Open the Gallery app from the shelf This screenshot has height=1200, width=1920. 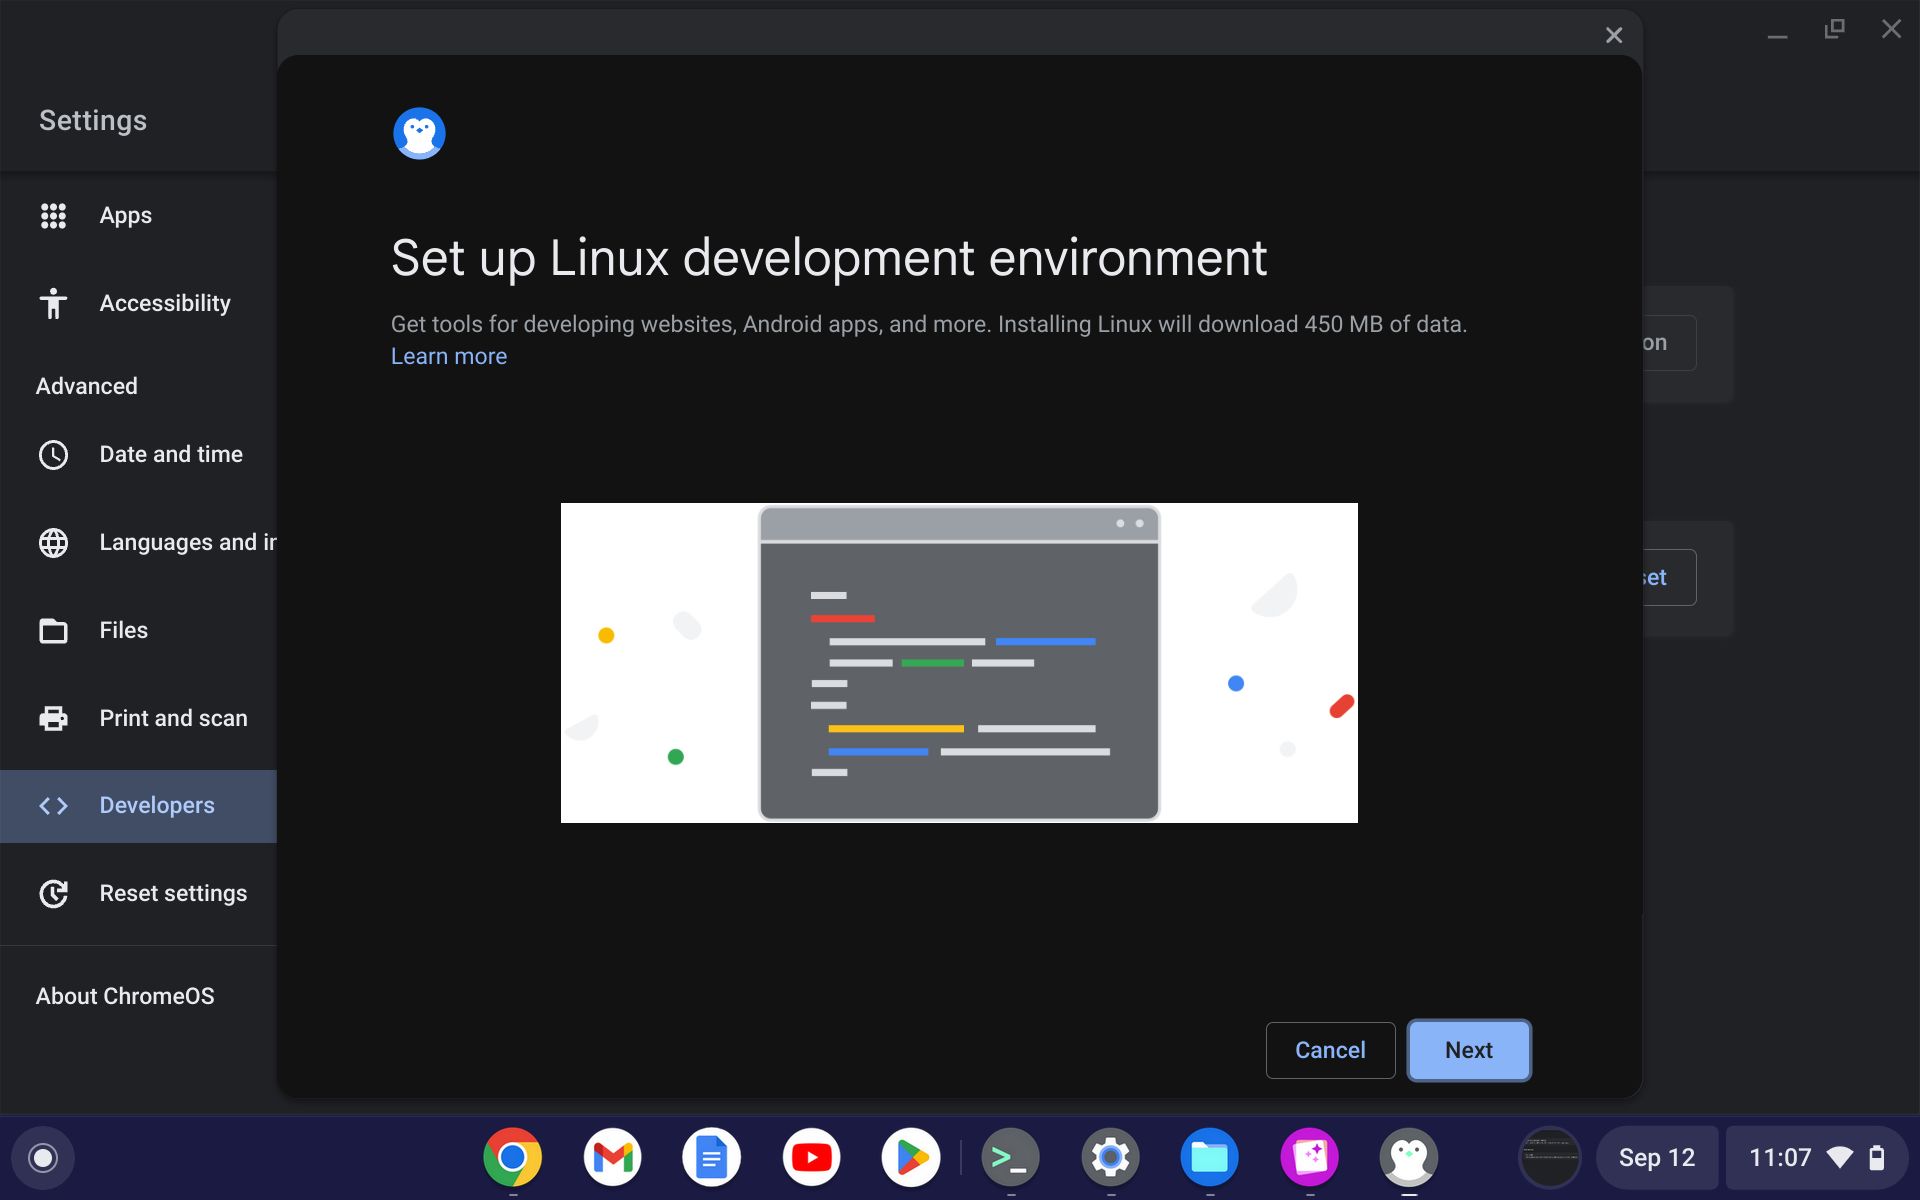[1310, 1157]
